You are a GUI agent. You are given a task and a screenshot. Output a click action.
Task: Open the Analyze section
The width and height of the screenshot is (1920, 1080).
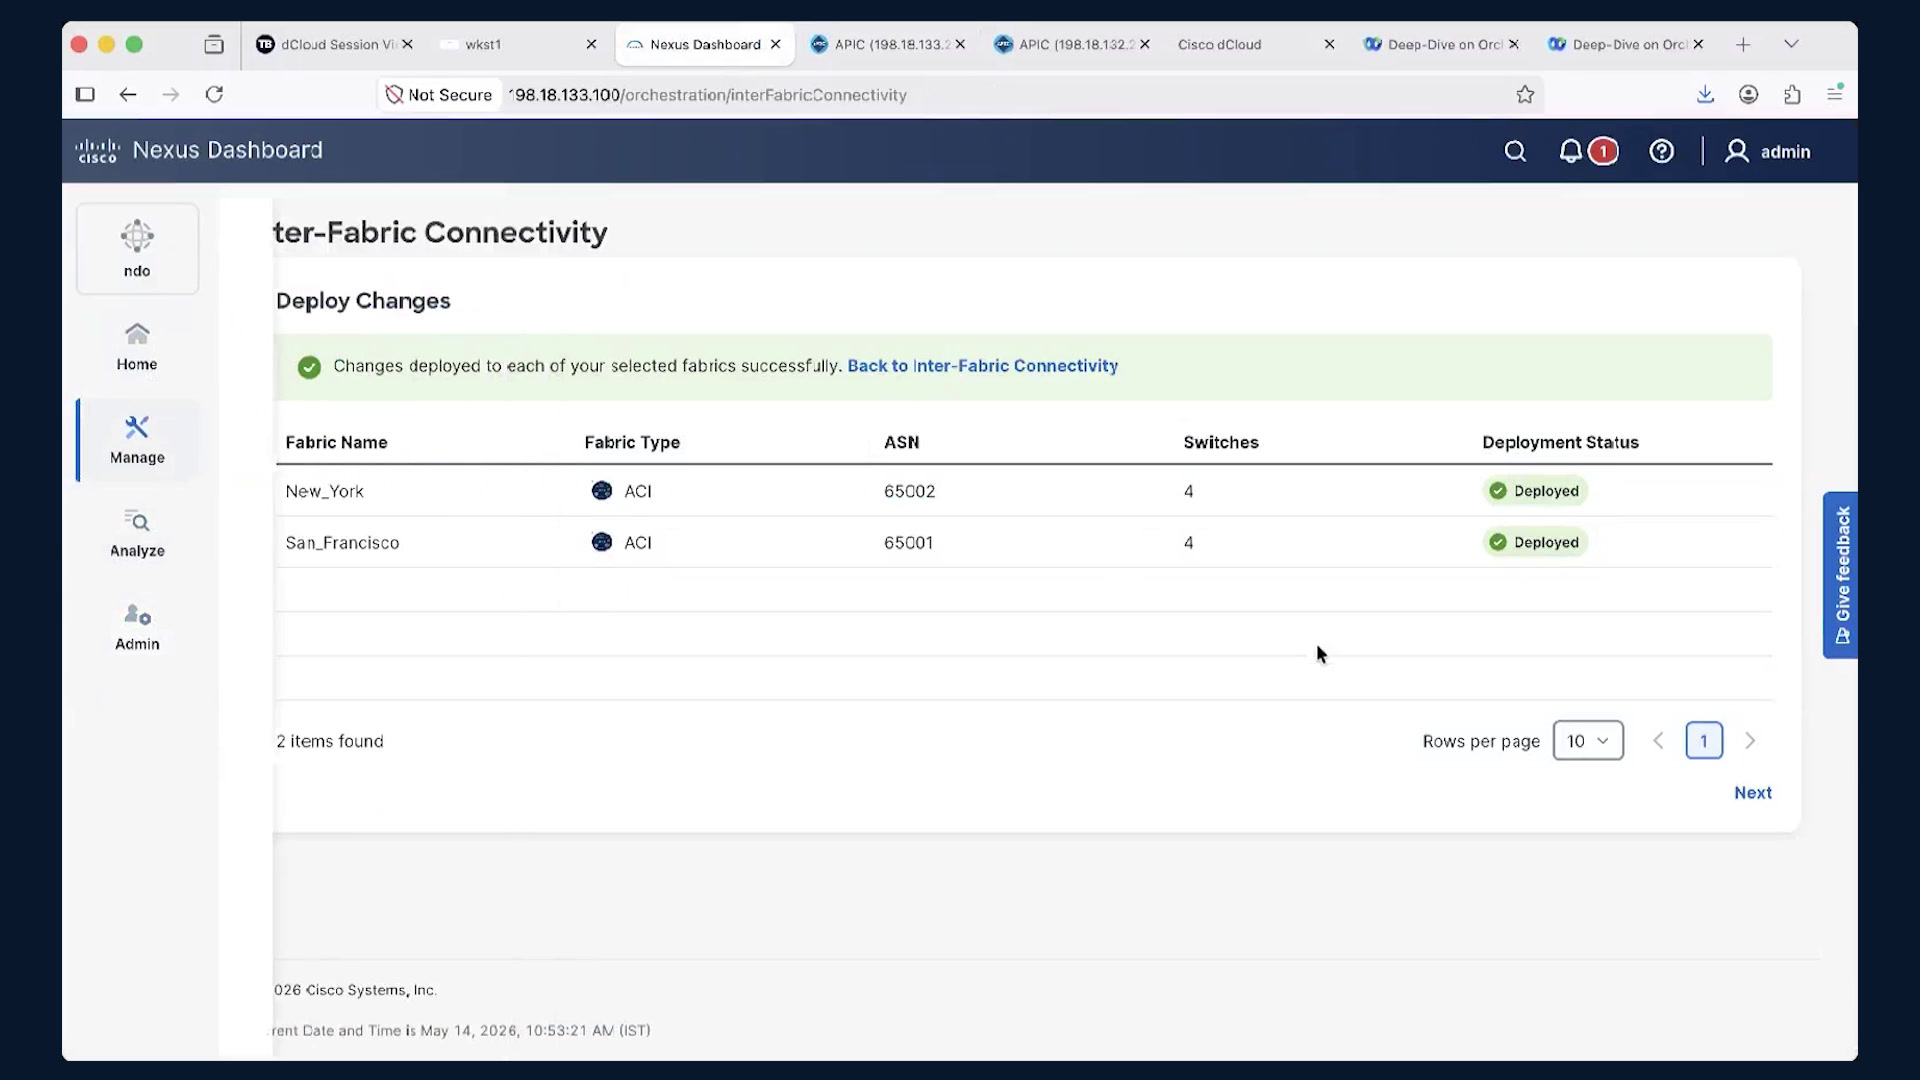tap(137, 533)
